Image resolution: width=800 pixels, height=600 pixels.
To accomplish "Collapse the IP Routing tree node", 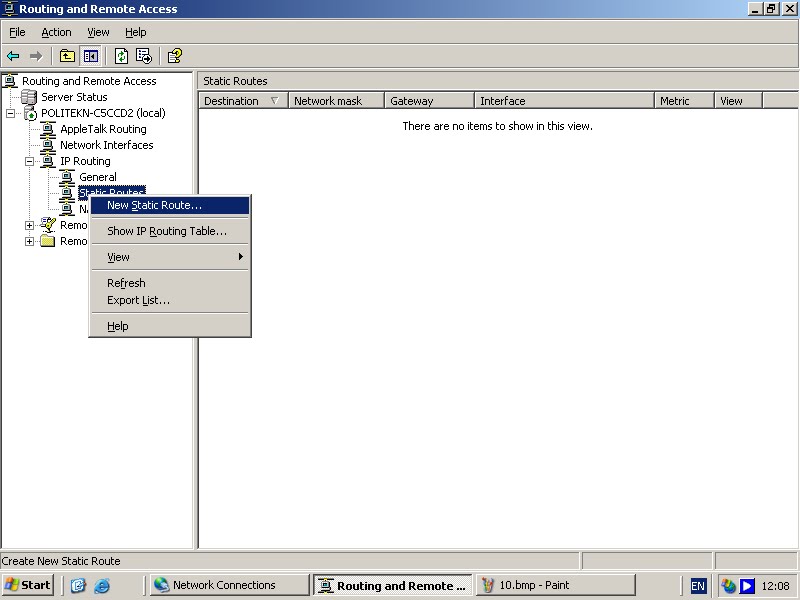I will pyautogui.click(x=30, y=161).
